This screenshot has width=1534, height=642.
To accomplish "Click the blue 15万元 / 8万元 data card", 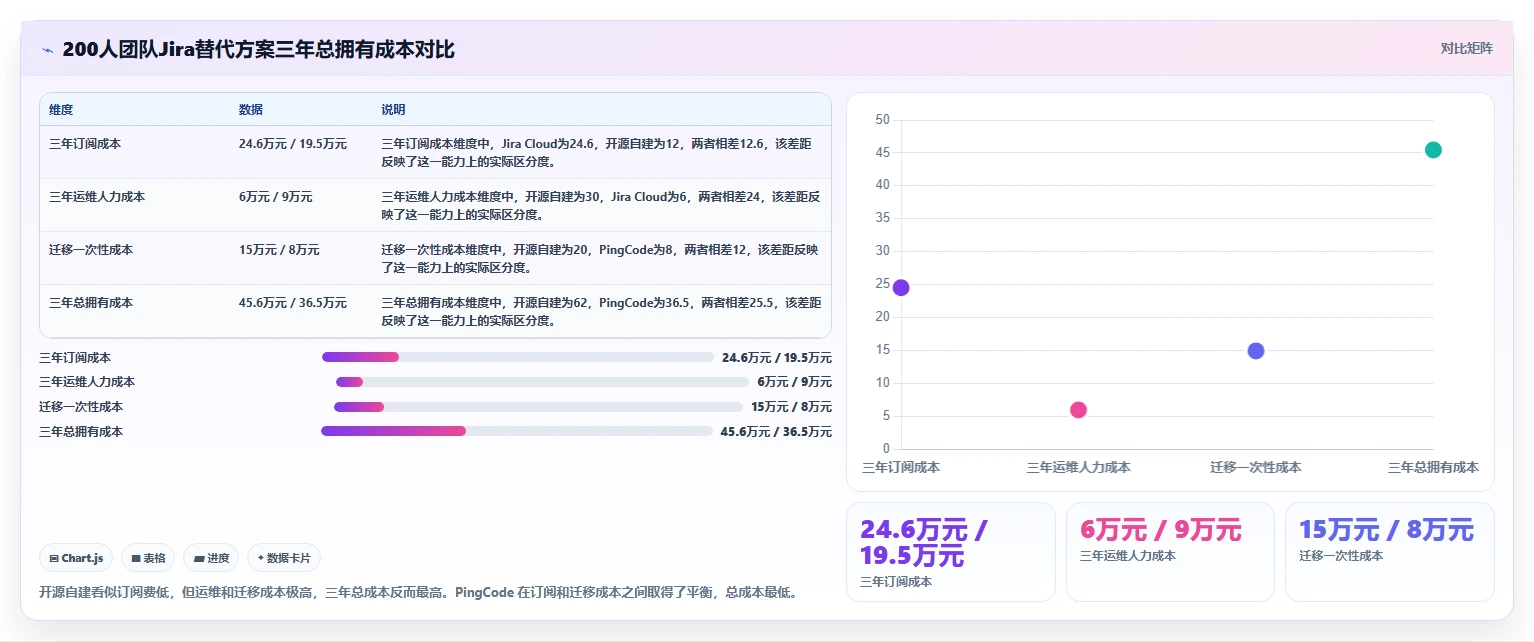I will (x=1390, y=552).
